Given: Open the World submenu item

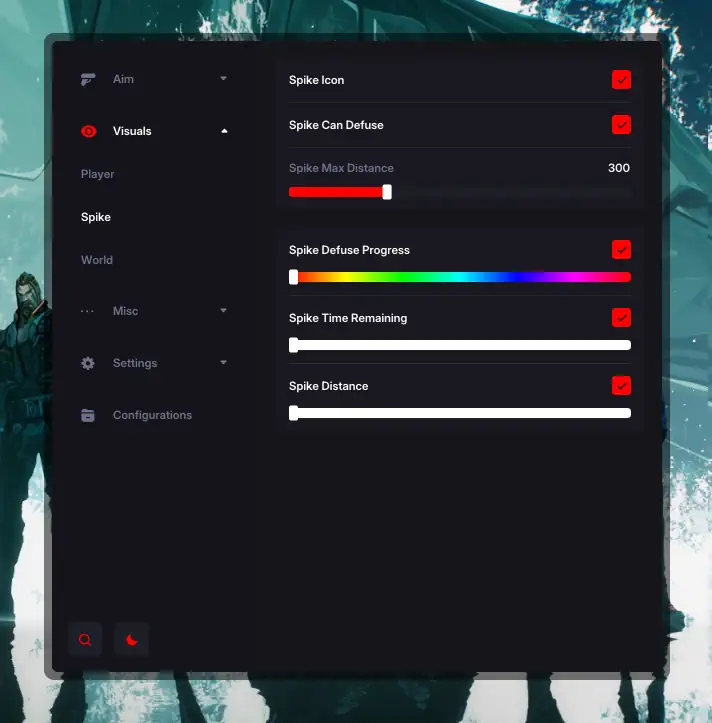Looking at the screenshot, I should point(97,260).
